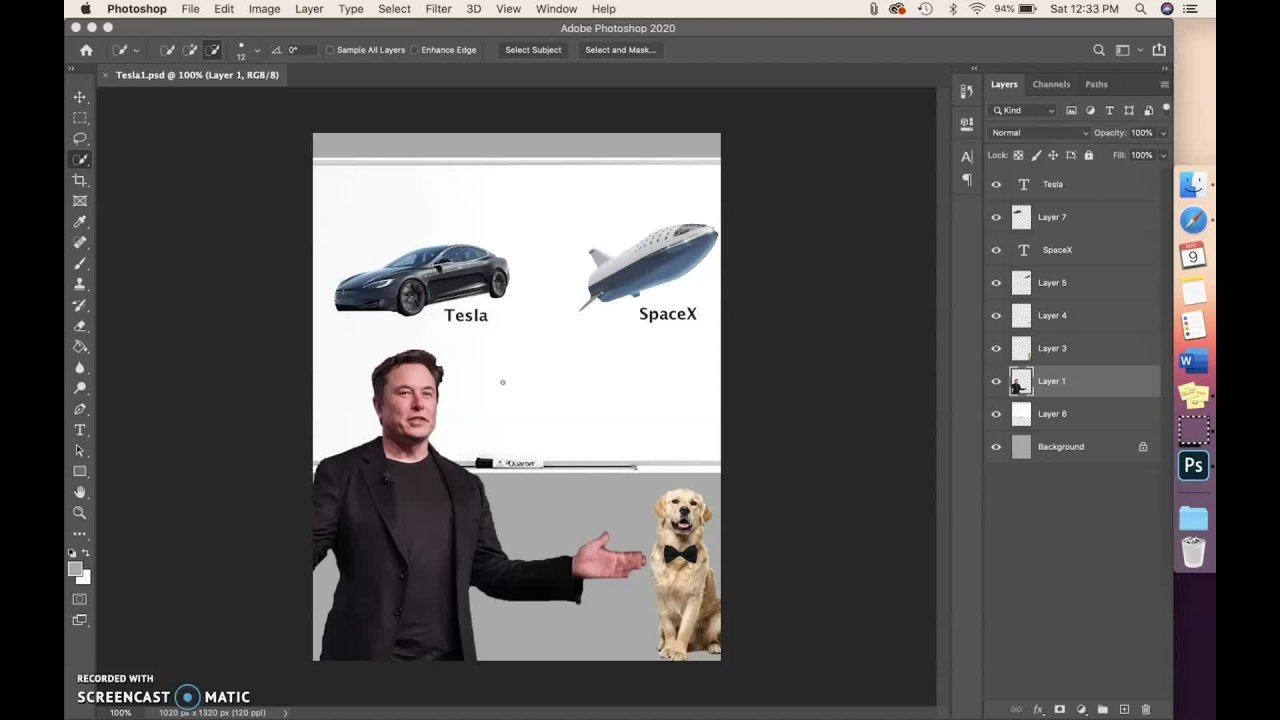
Task: Create a new layer with plus icon
Action: coord(1124,709)
